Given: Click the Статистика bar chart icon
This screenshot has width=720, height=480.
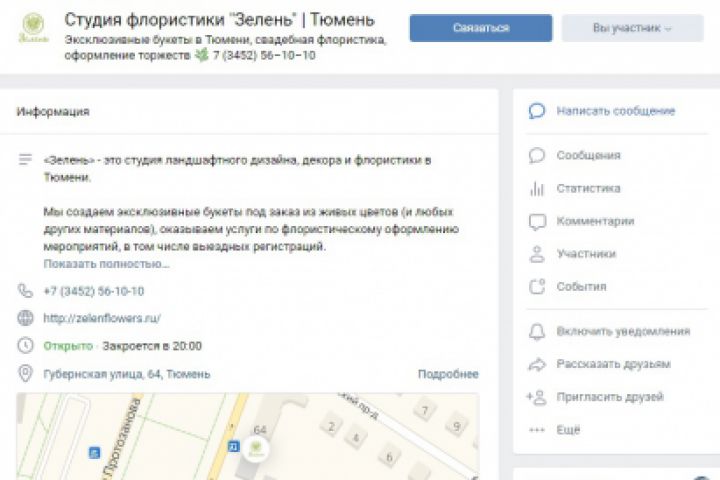Looking at the screenshot, I should pyautogui.click(x=537, y=188).
